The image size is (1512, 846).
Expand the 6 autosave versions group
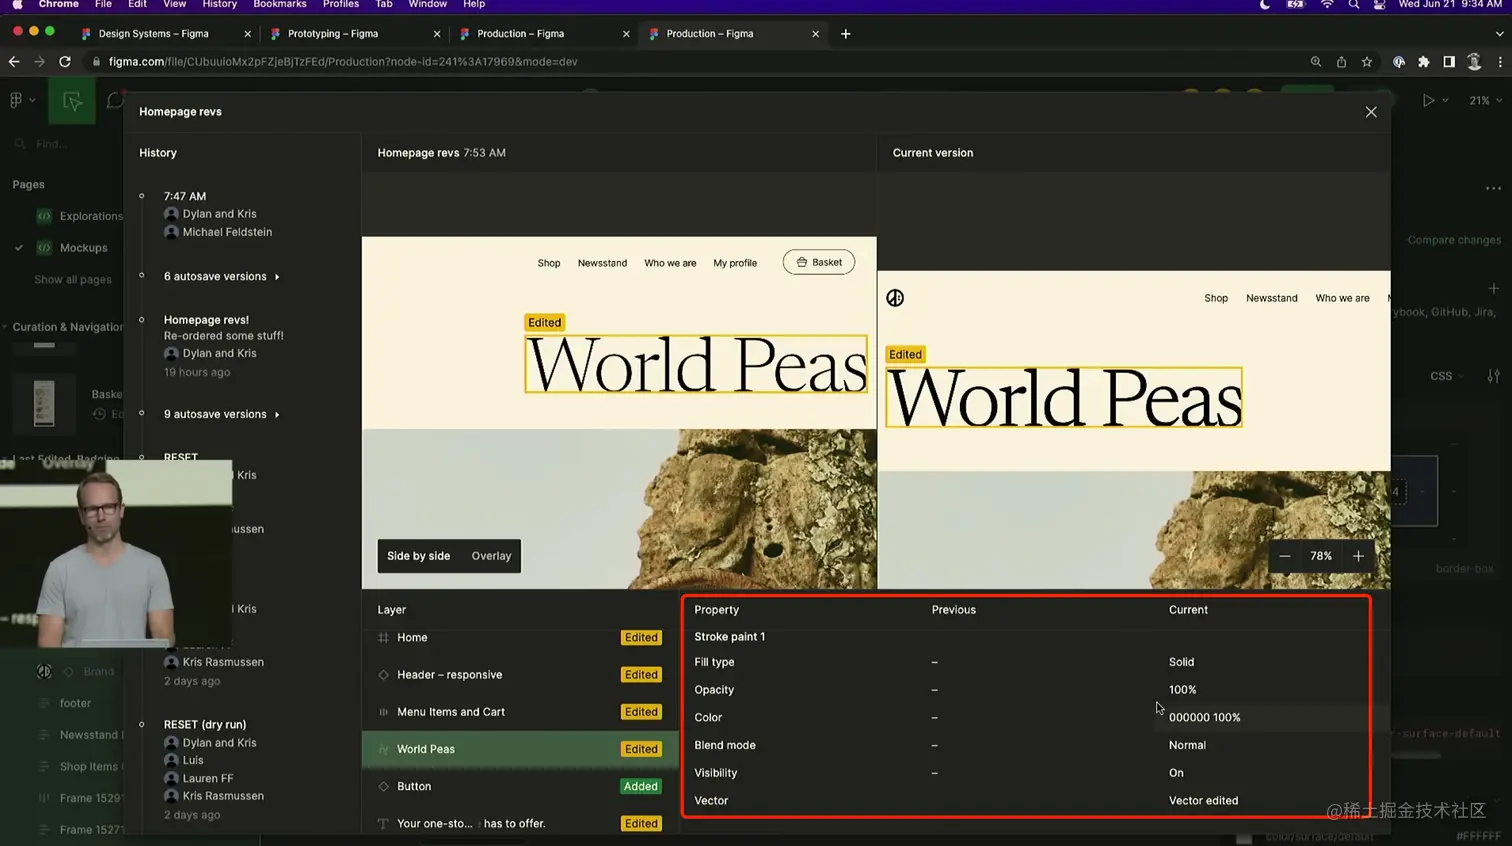click(x=221, y=276)
